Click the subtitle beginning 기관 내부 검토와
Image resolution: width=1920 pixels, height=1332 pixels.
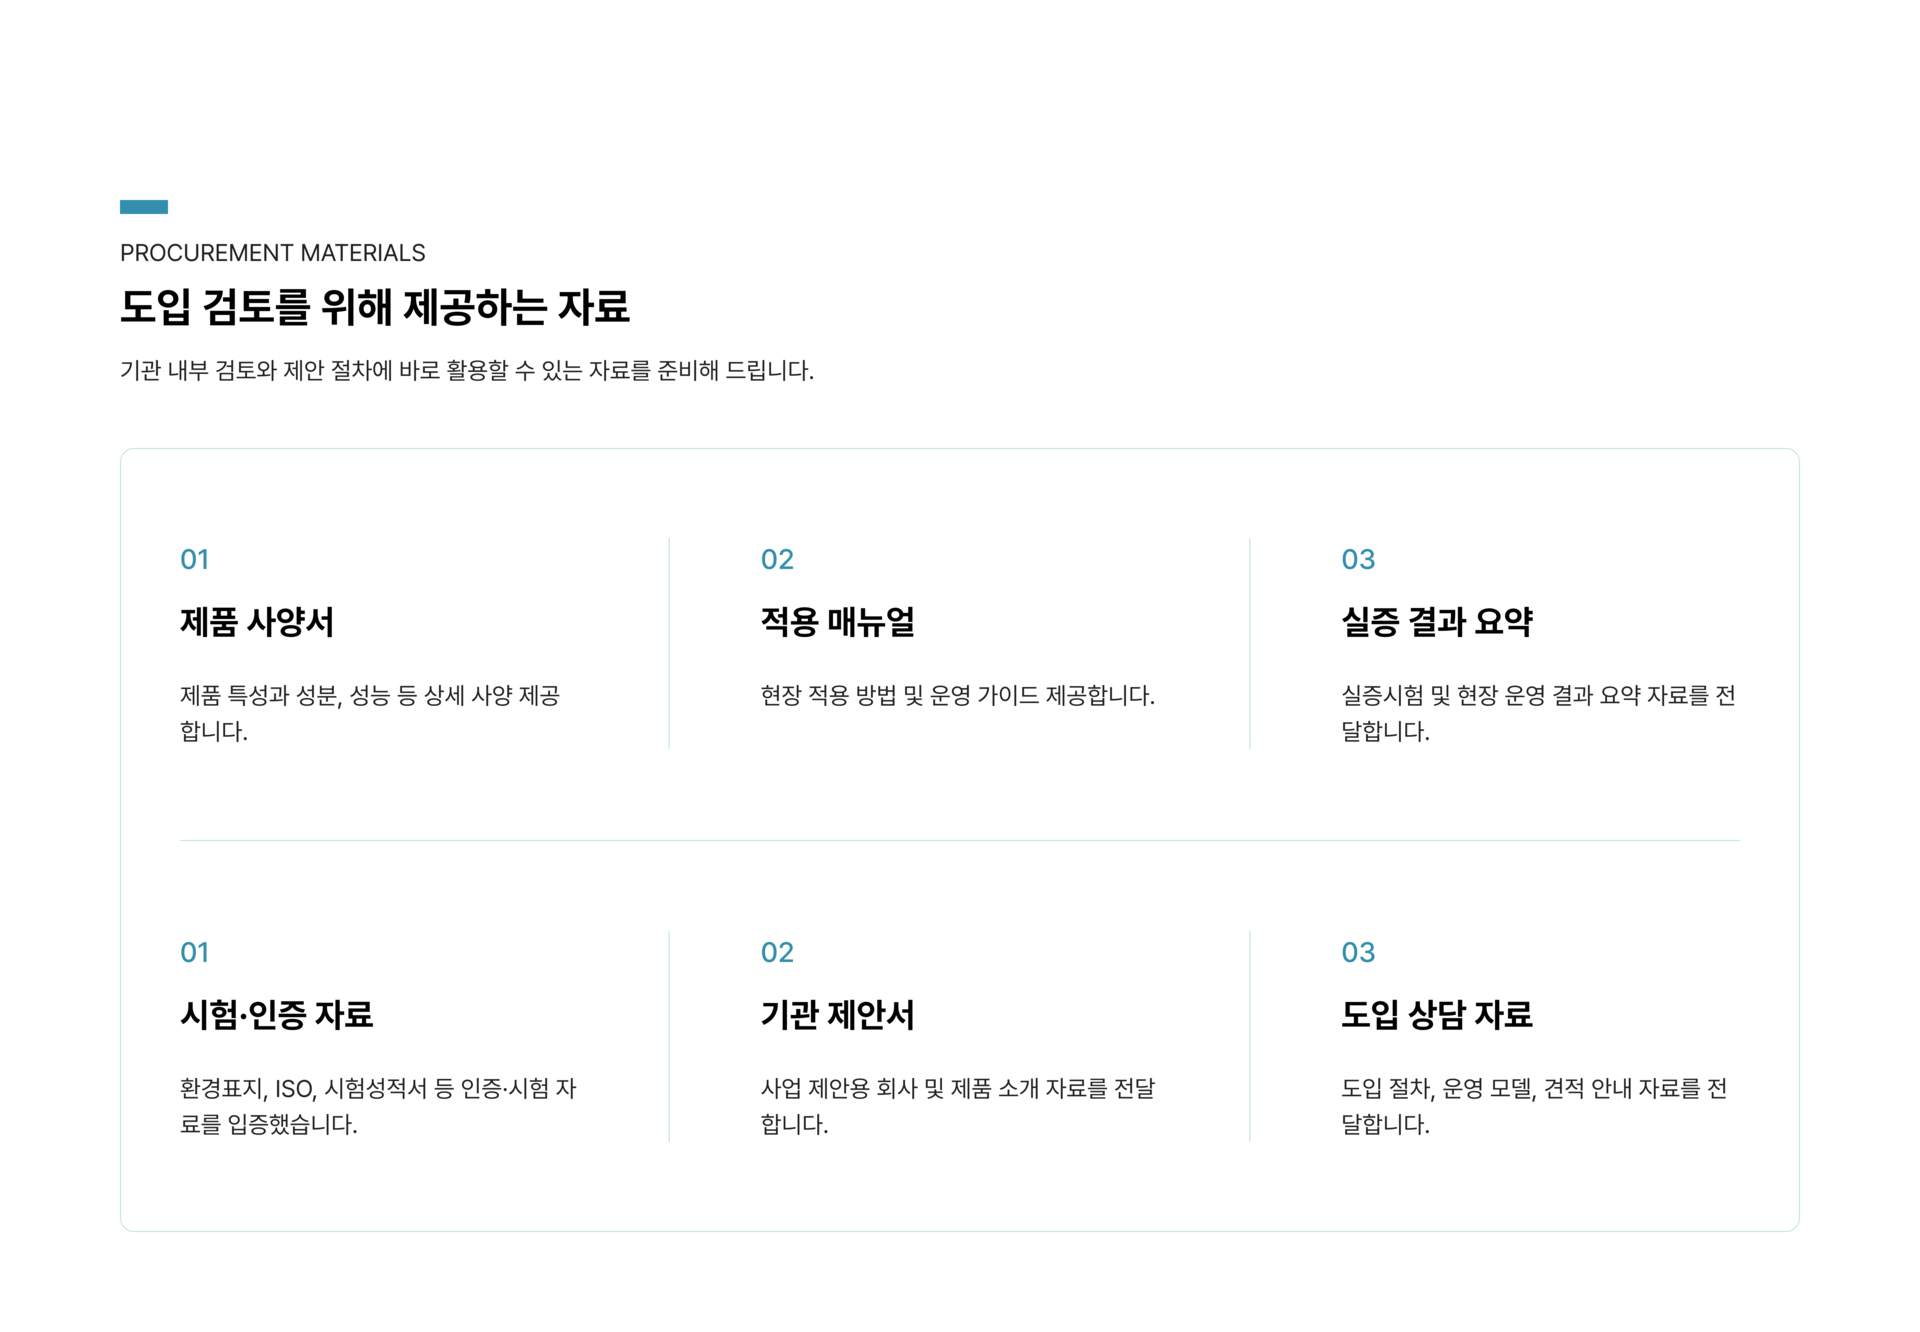(x=467, y=371)
